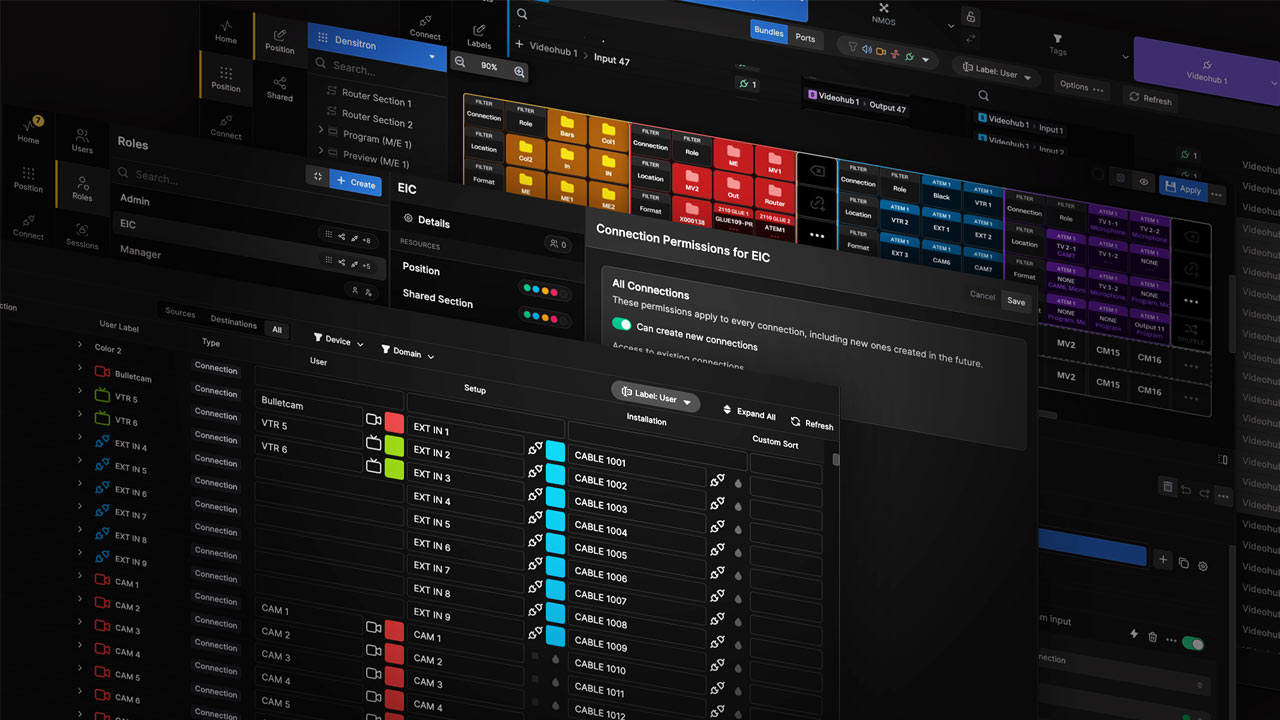Switch to the Destinations tab
Image resolution: width=1280 pixels, height=720 pixels.
233,321
